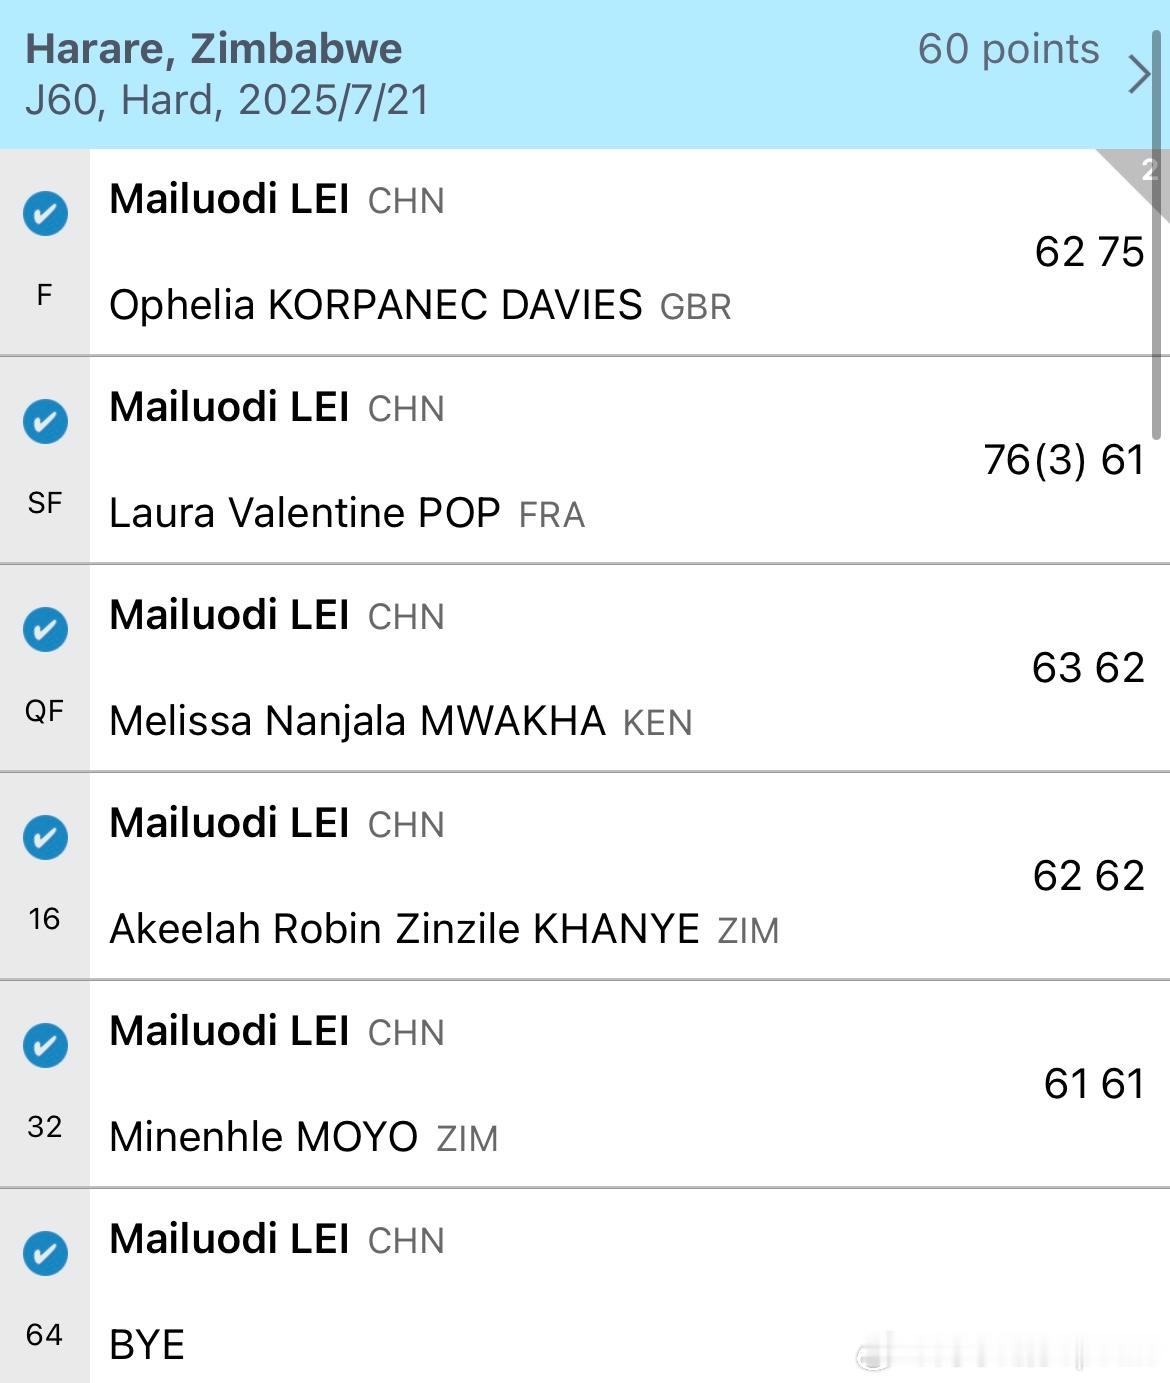
Task: Select the BYE entry in round 64
Action: tap(147, 1345)
